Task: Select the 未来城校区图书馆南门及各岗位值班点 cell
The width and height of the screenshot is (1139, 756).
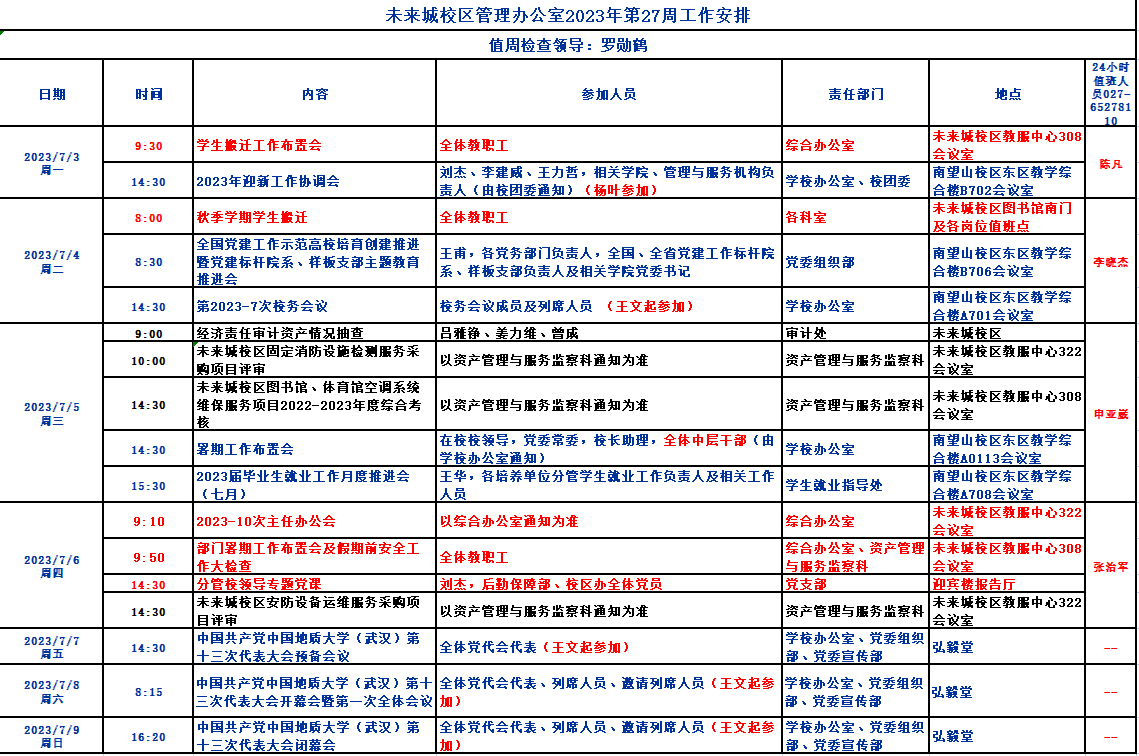Action: 1007,217
